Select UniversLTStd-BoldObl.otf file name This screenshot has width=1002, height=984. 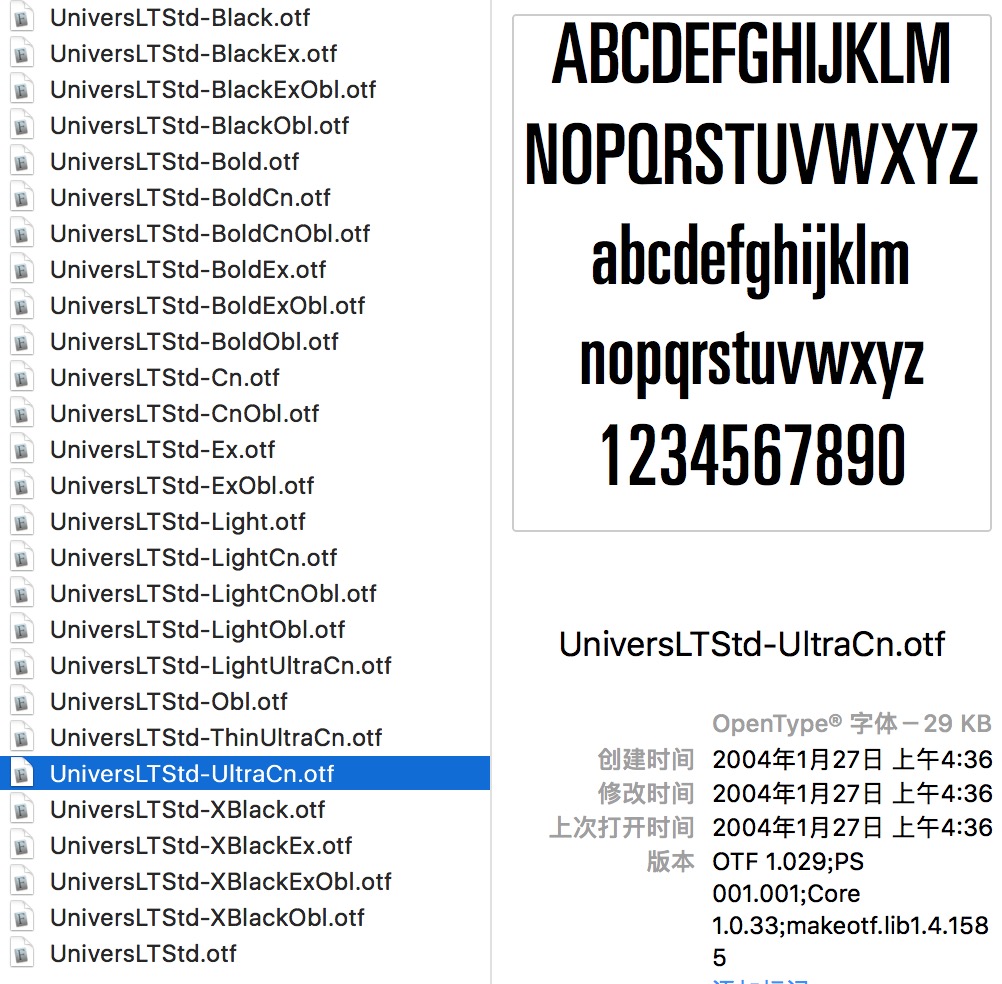click(x=194, y=342)
